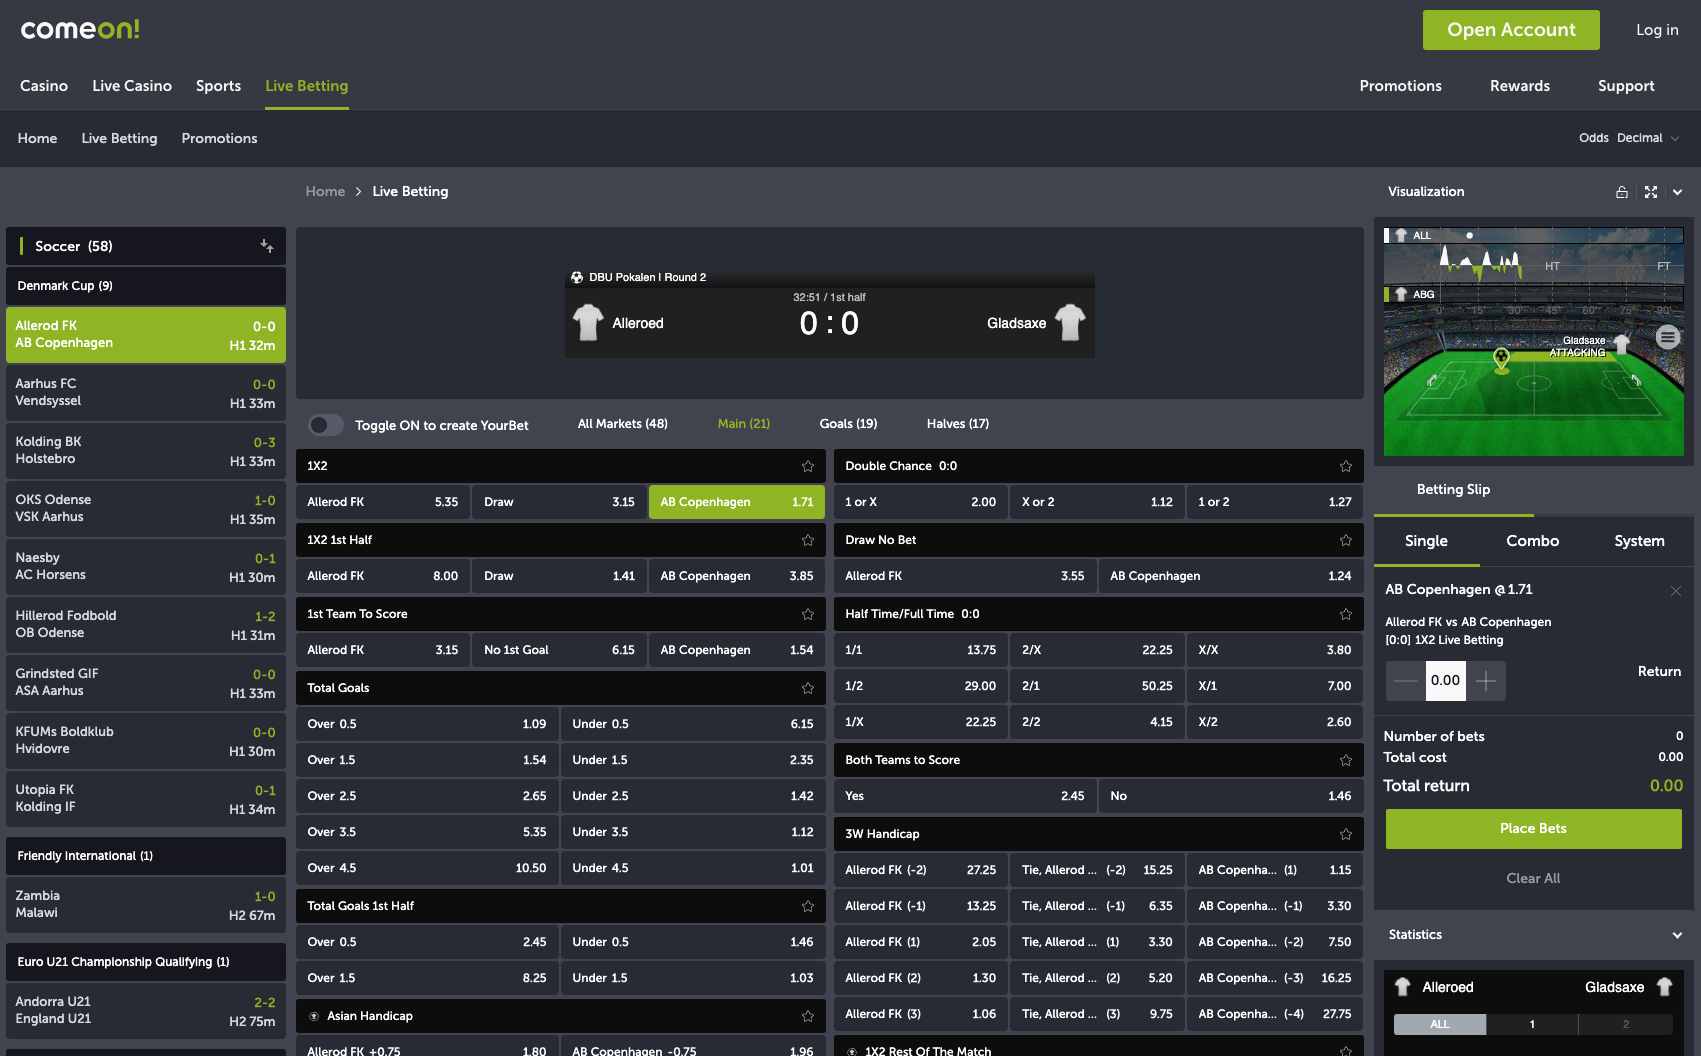This screenshot has width=1701, height=1056.
Task: Collapse the Visualization panel
Action: 1677,192
